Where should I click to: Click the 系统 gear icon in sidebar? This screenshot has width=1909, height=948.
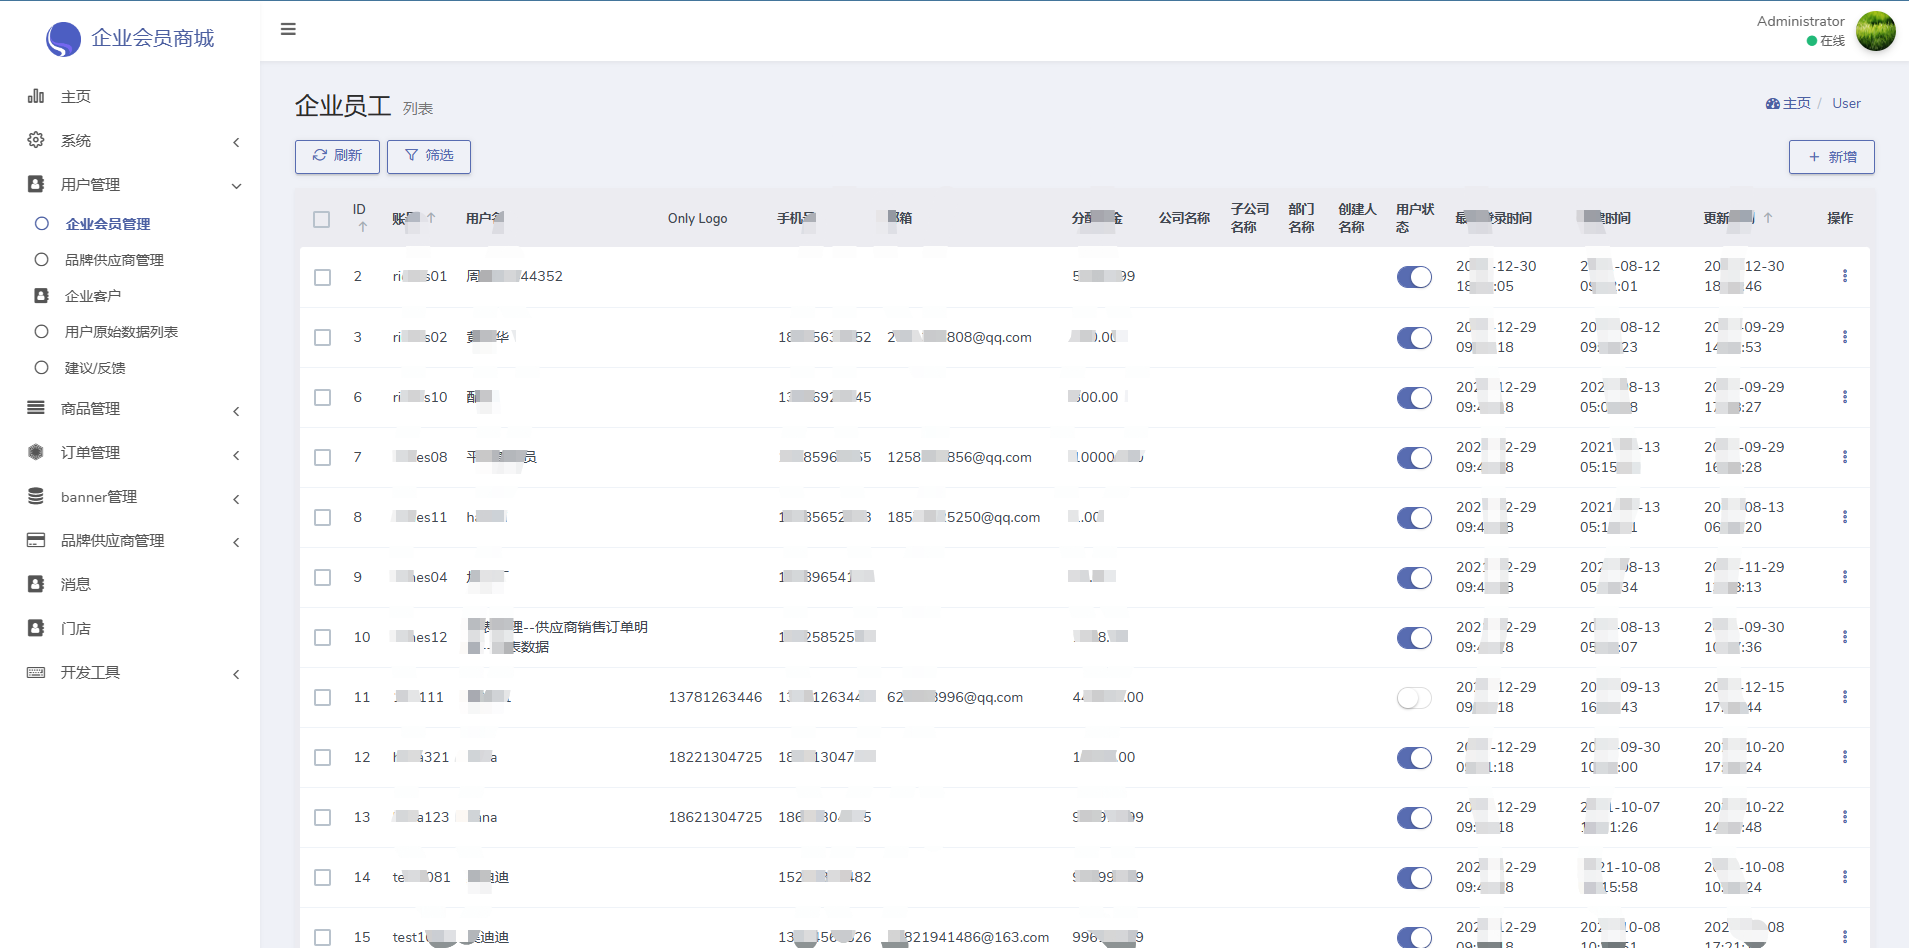coord(36,140)
